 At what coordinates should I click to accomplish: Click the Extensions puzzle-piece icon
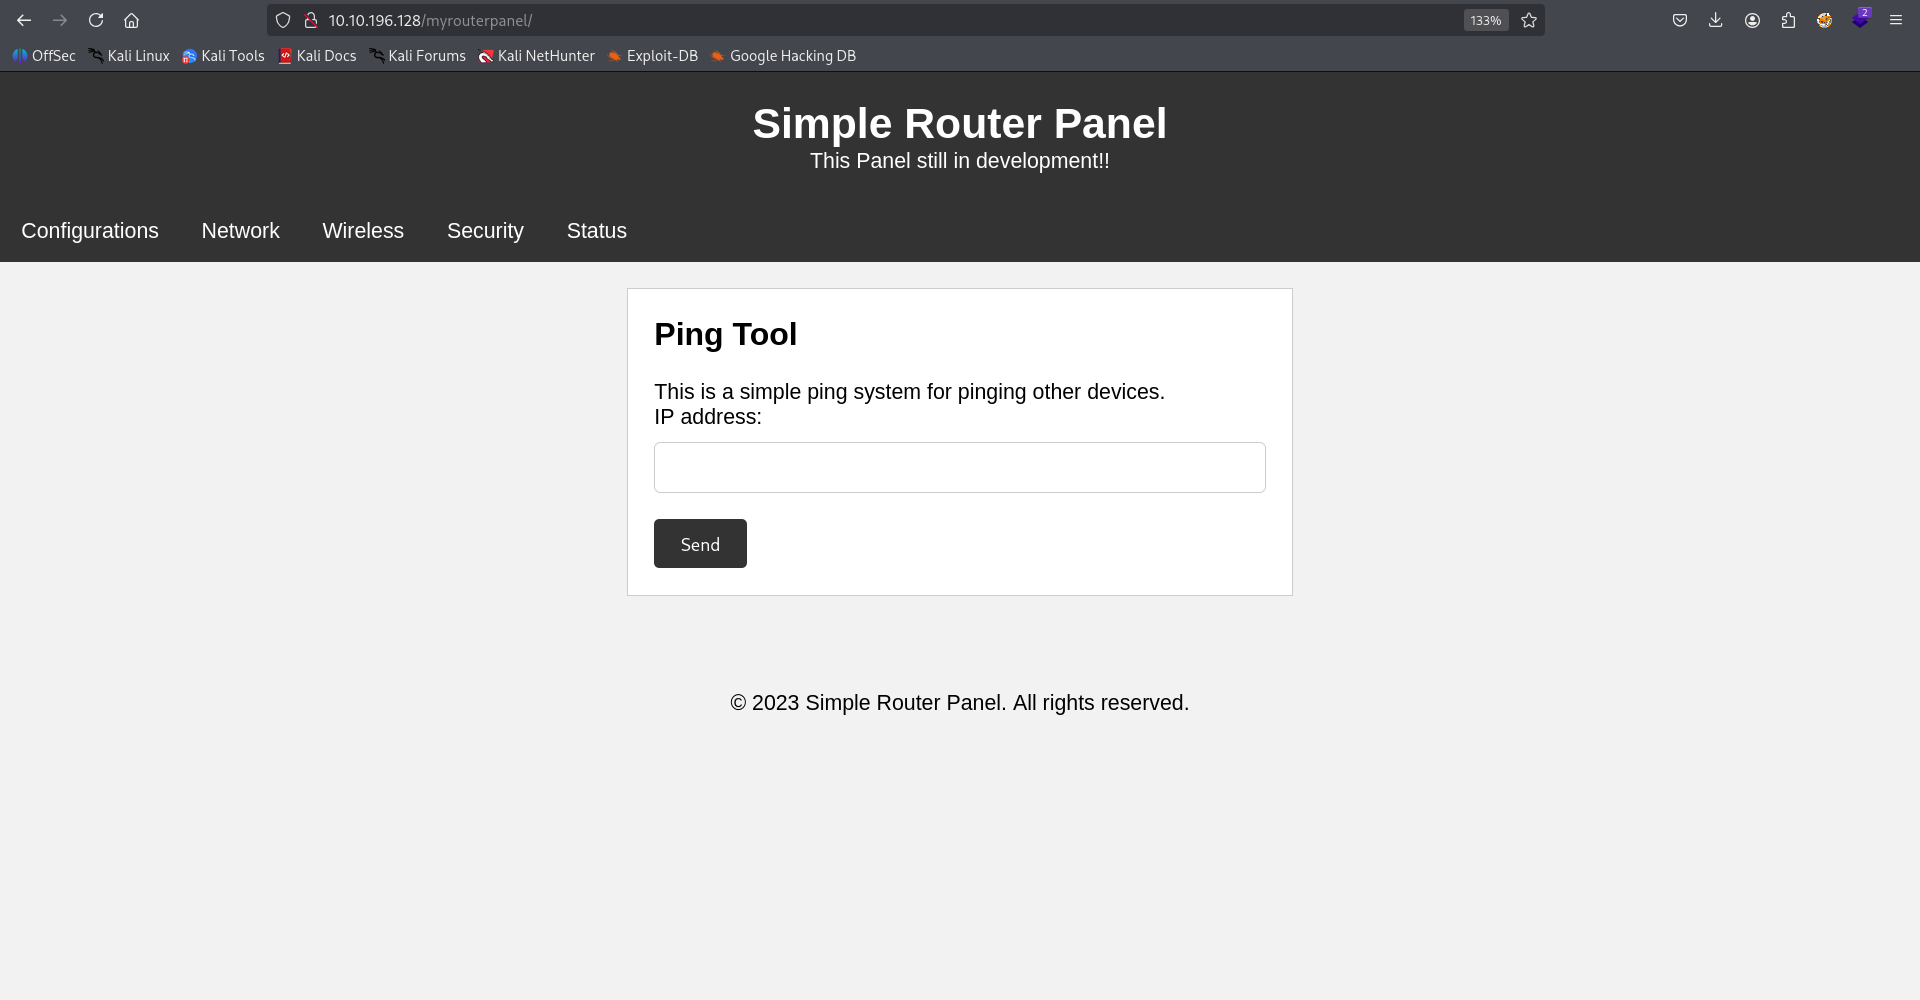point(1789,20)
